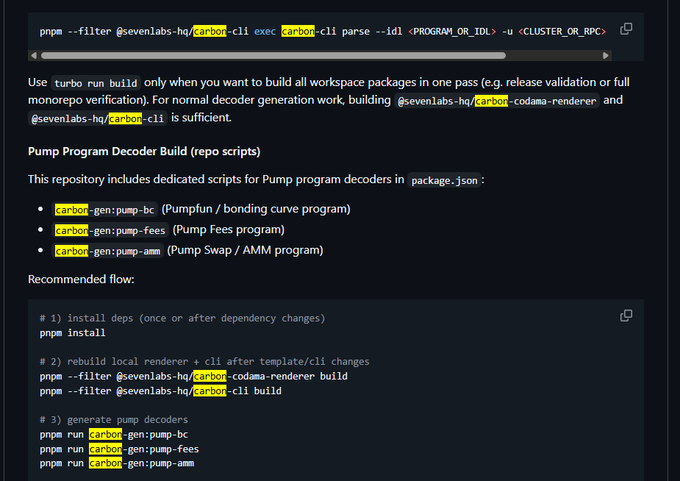Click '@sevenlabs-hq/carbon-codama-renderer' inline code
This screenshot has height=481, width=680.
point(497,101)
